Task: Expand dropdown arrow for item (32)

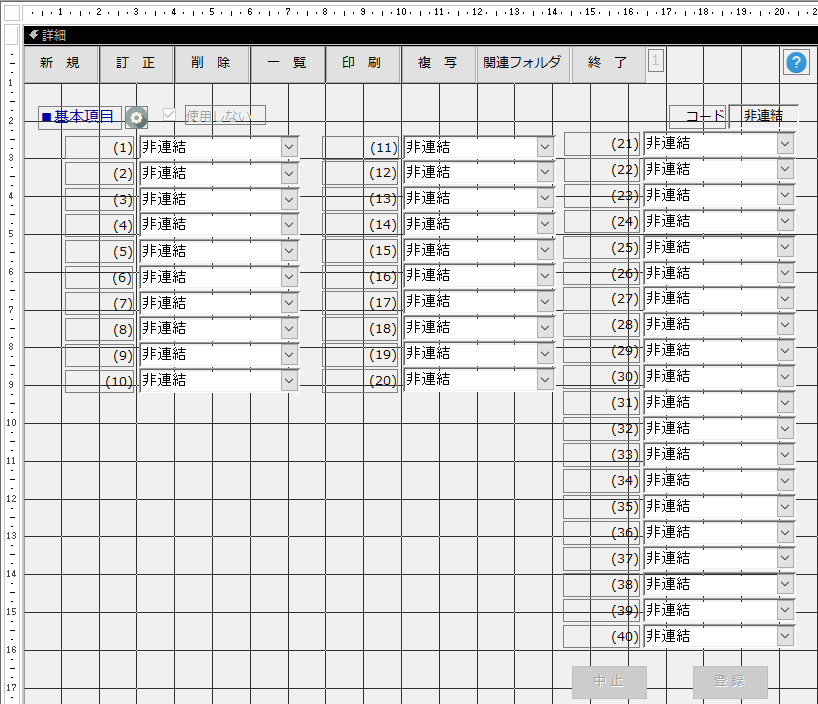Action: point(785,428)
